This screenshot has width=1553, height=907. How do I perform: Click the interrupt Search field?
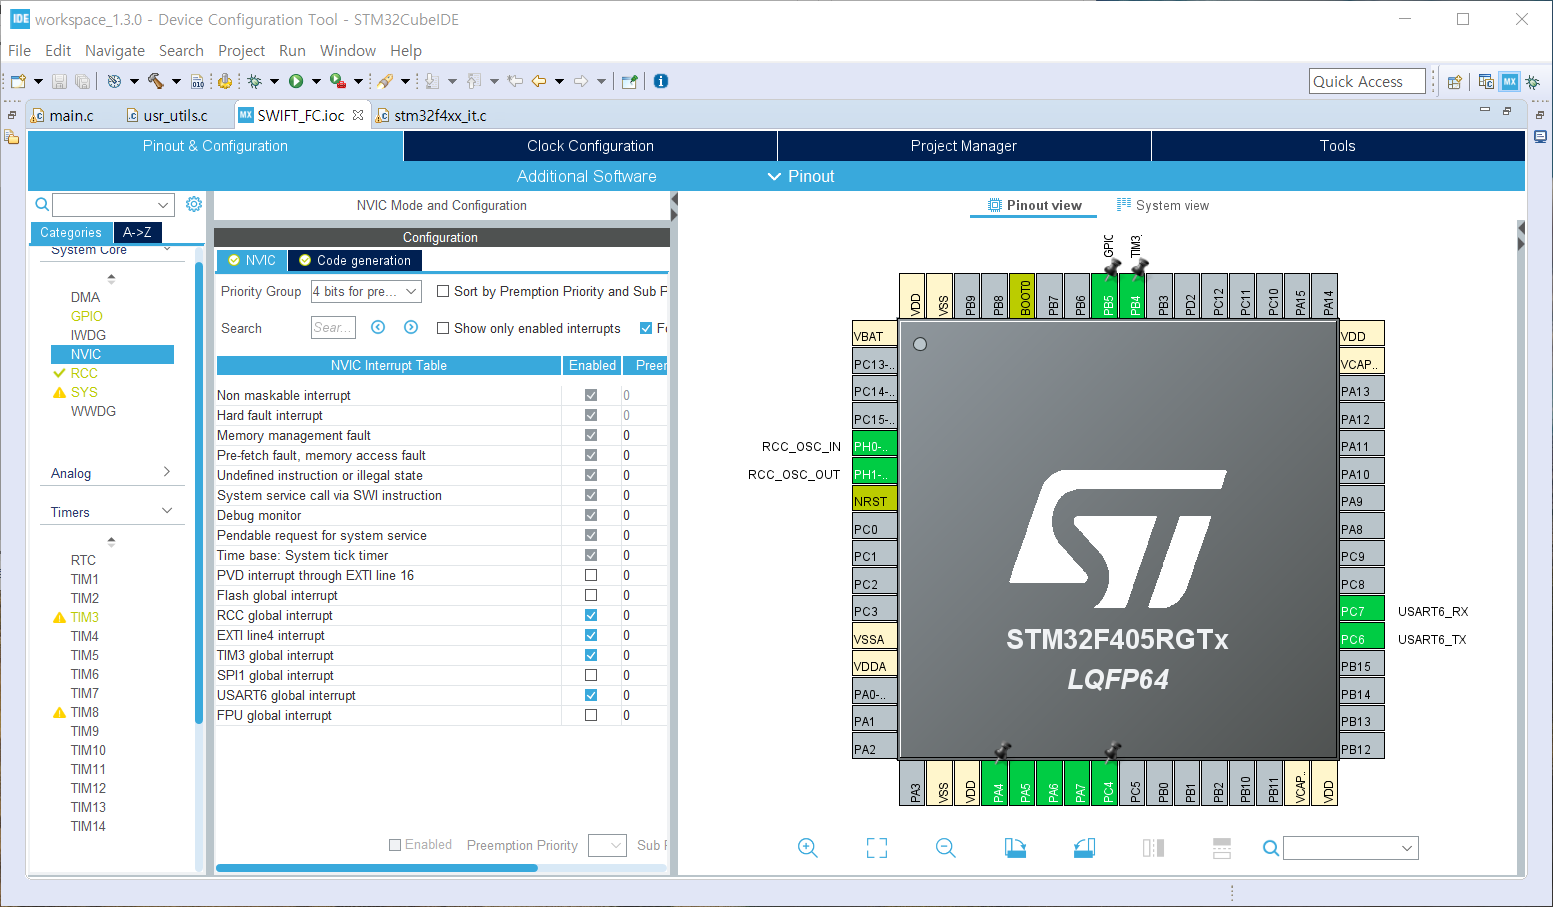(x=333, y=327)
